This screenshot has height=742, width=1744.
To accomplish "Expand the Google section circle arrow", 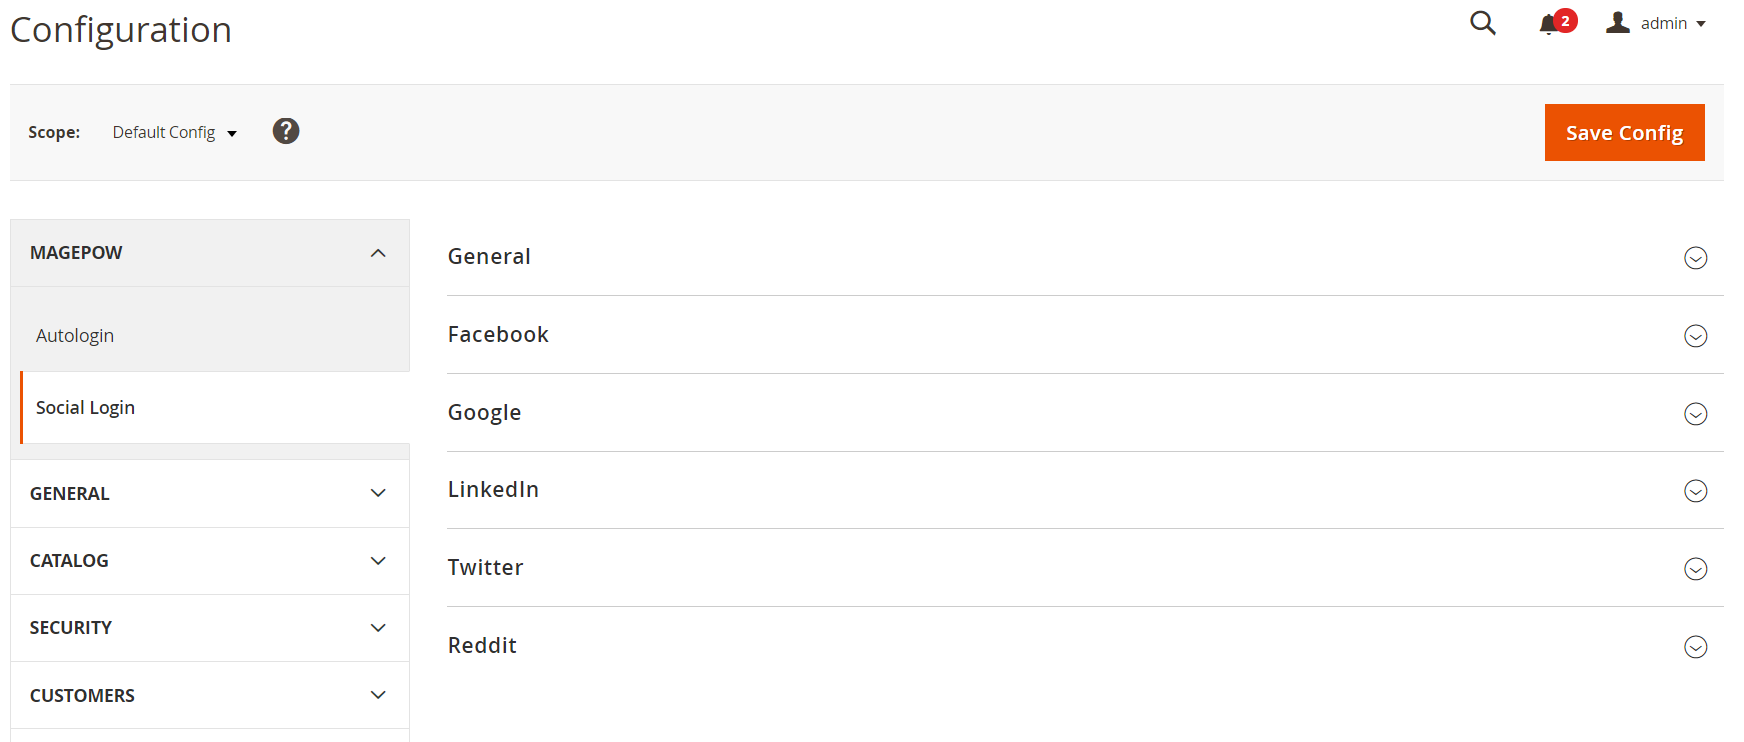I will (1695, 414).
